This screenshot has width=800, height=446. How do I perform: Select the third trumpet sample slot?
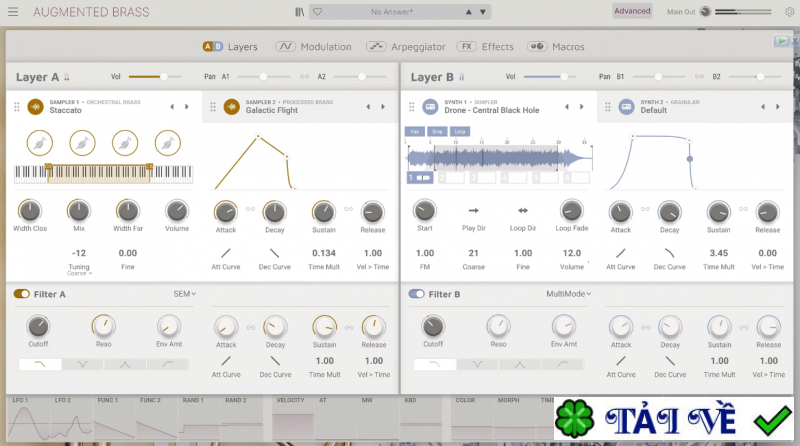pos(125,143)
